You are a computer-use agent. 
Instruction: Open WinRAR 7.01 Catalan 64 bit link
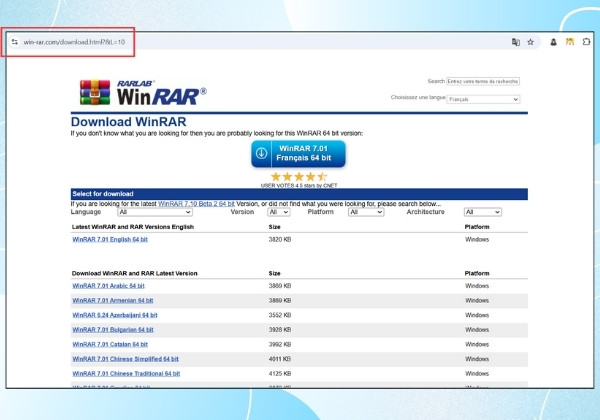point(110,344)
